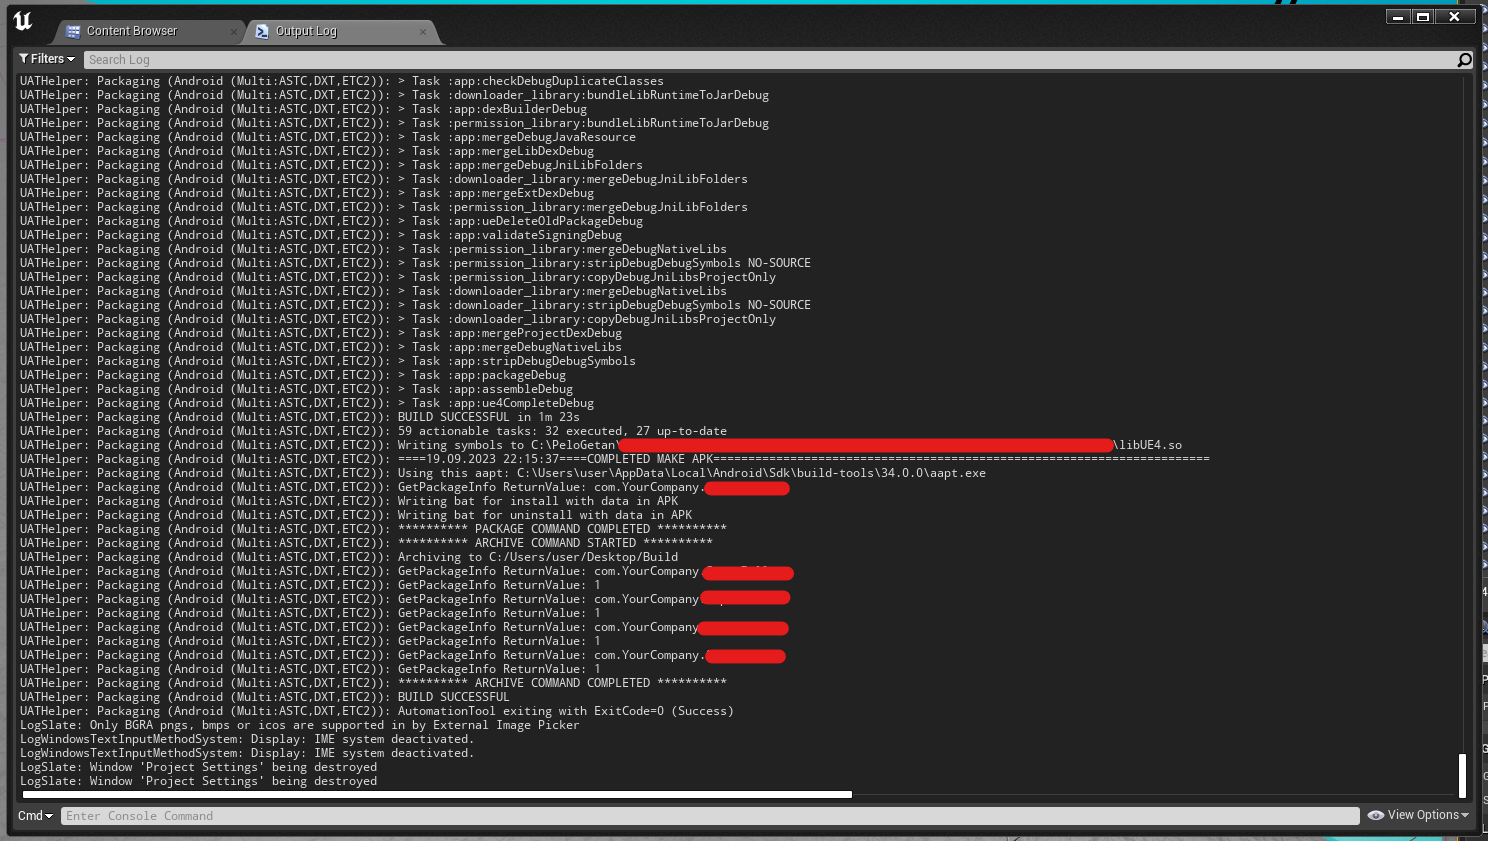Click the Enter Console Command field

(x=700, y=816)
